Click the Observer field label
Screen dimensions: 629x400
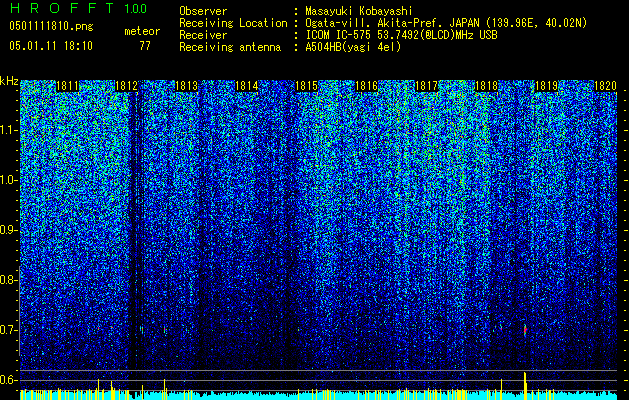click(x=203, y=11)
